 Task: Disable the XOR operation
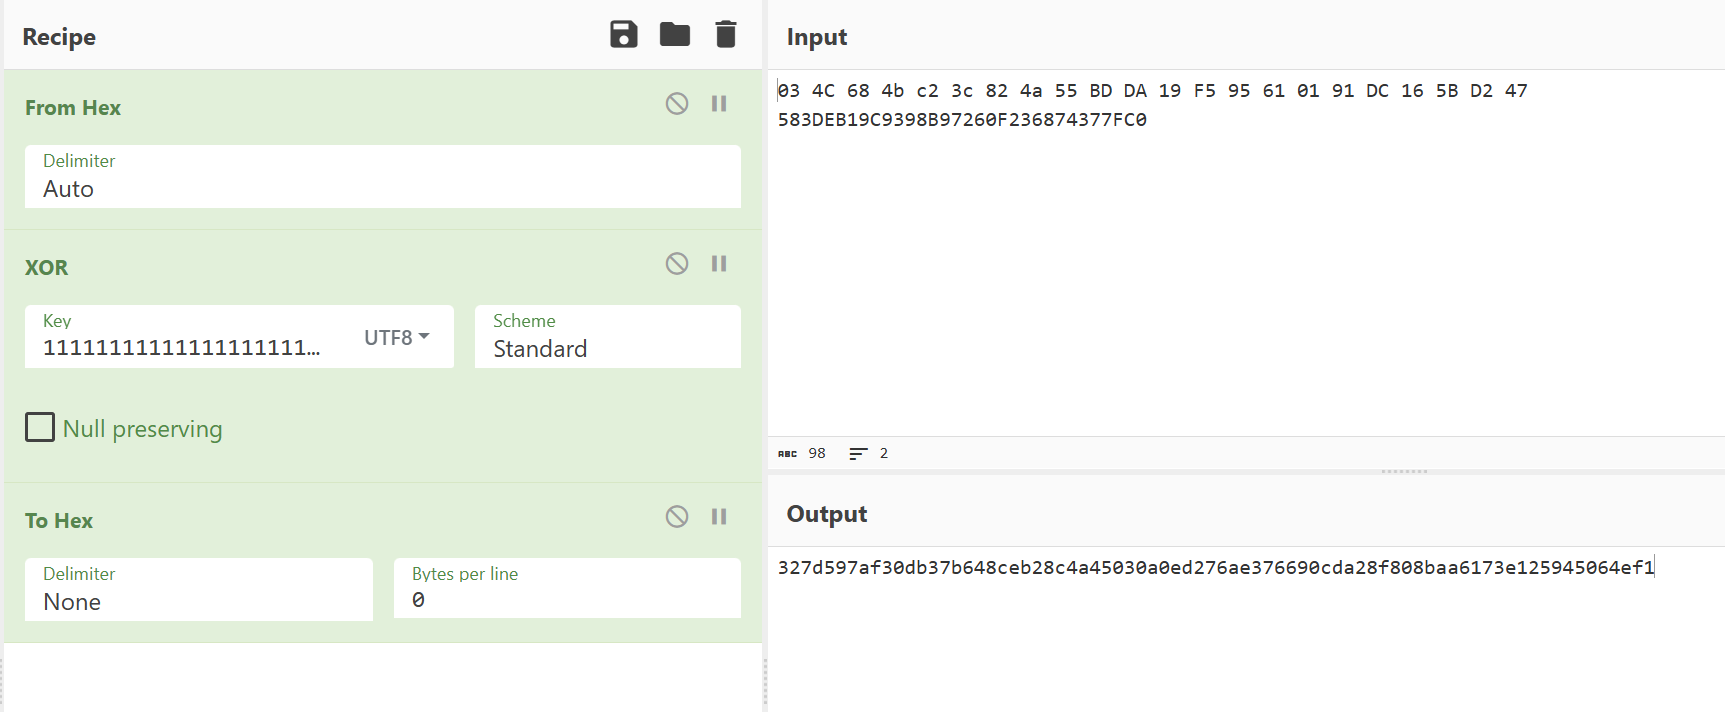[x=677, y=263]
